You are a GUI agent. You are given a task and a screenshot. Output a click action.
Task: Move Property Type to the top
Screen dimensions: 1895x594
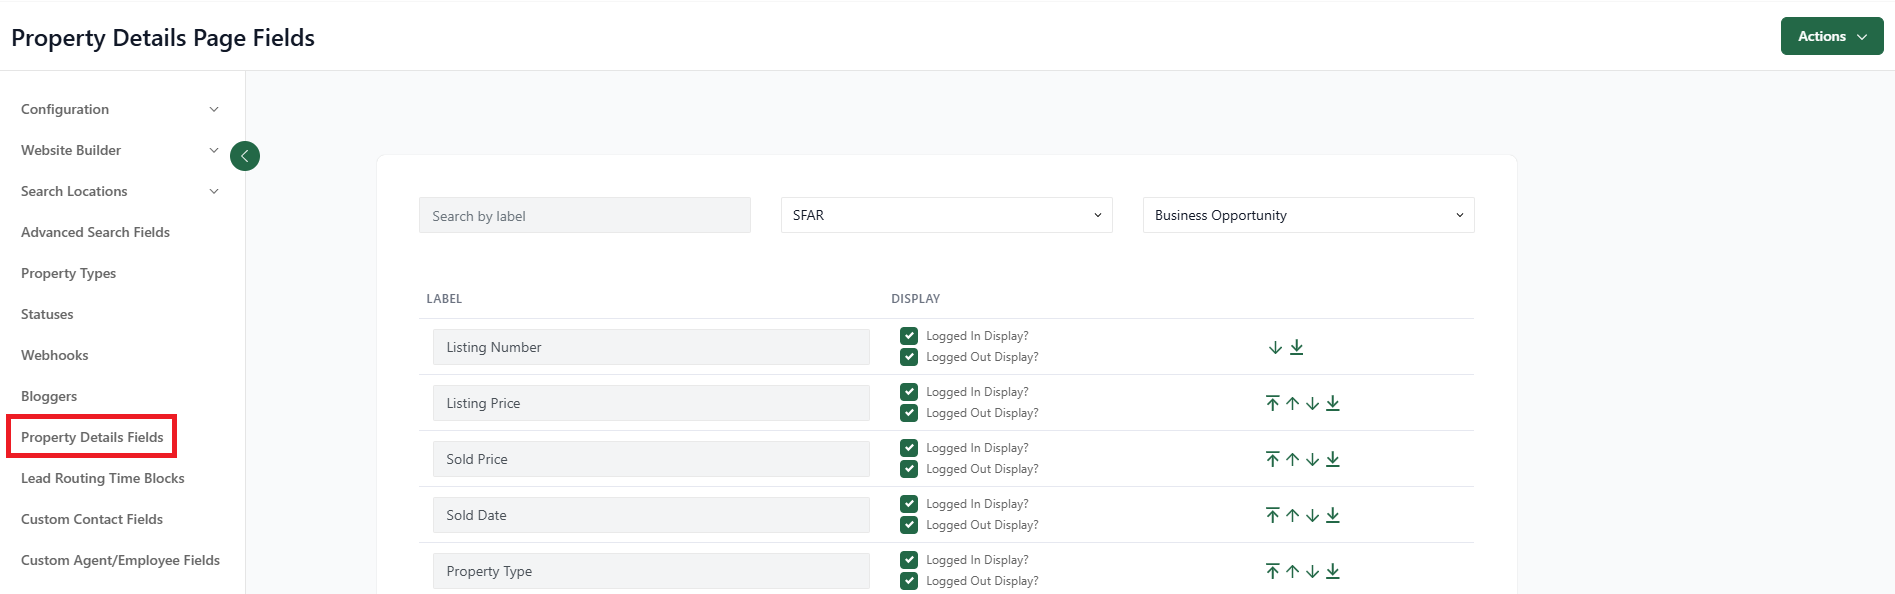[1272, 571]
